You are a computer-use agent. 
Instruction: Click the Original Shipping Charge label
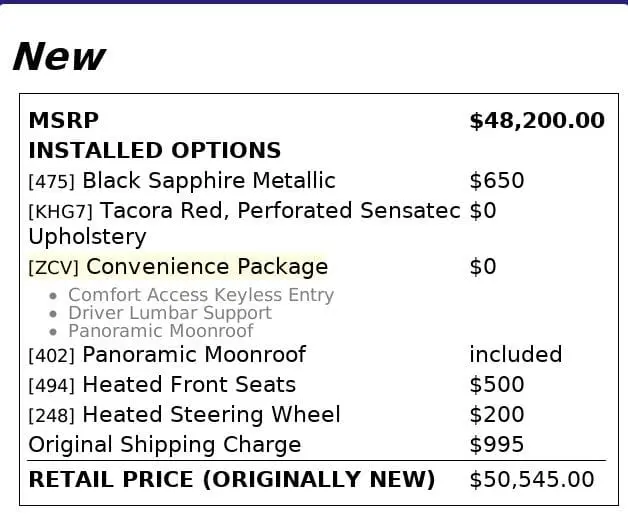click(x=164, y=445)
